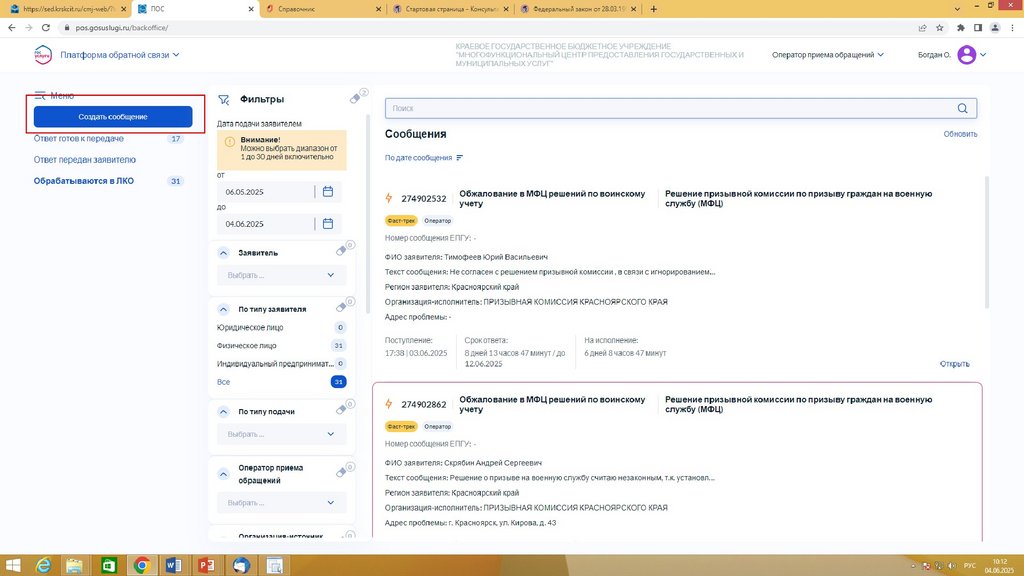Switch to Справочник browser tab
Viewport: 1024px width, 576px height.
click(324, 8)
